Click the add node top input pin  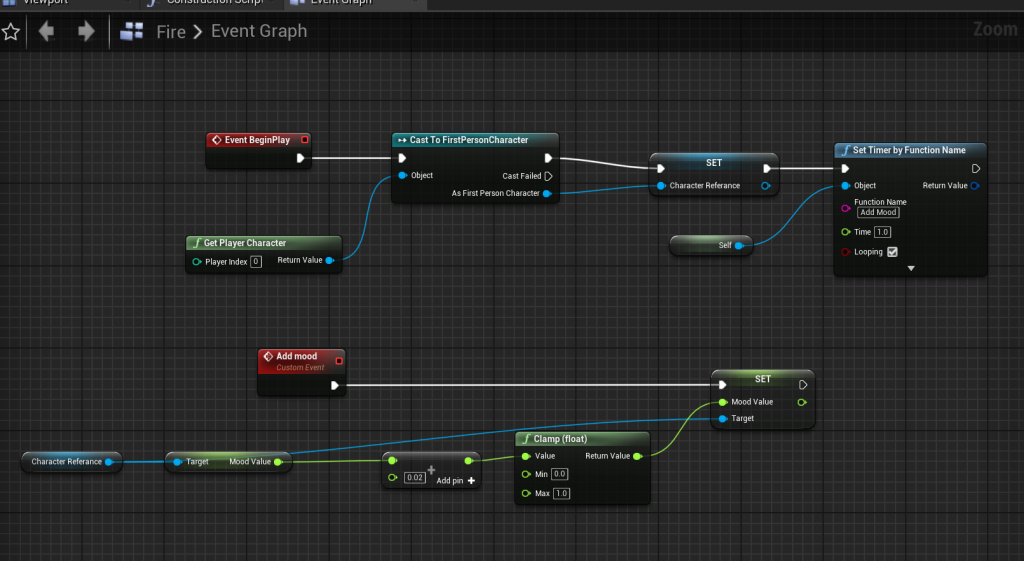[392, 461]
